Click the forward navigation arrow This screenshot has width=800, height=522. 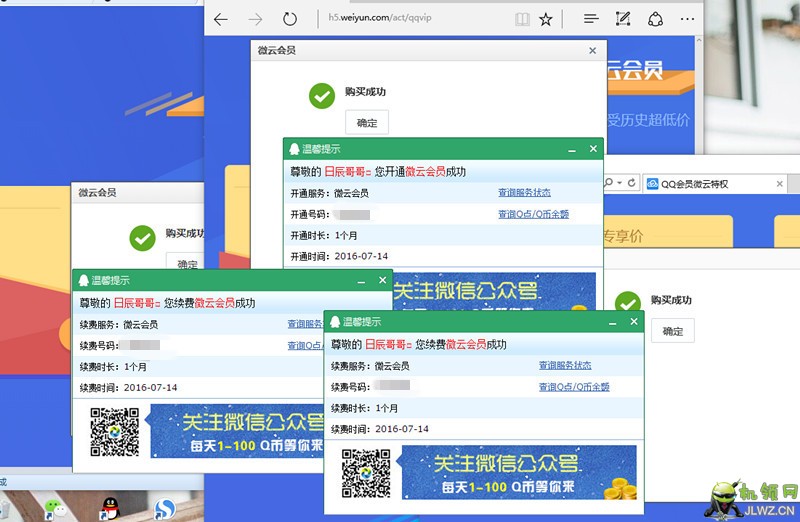tap(255, 19)
